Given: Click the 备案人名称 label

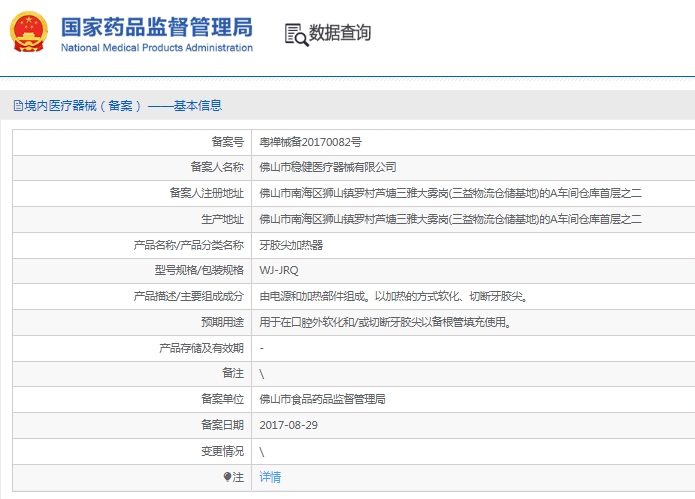Looking at the screenshot, I should [217, 167].
